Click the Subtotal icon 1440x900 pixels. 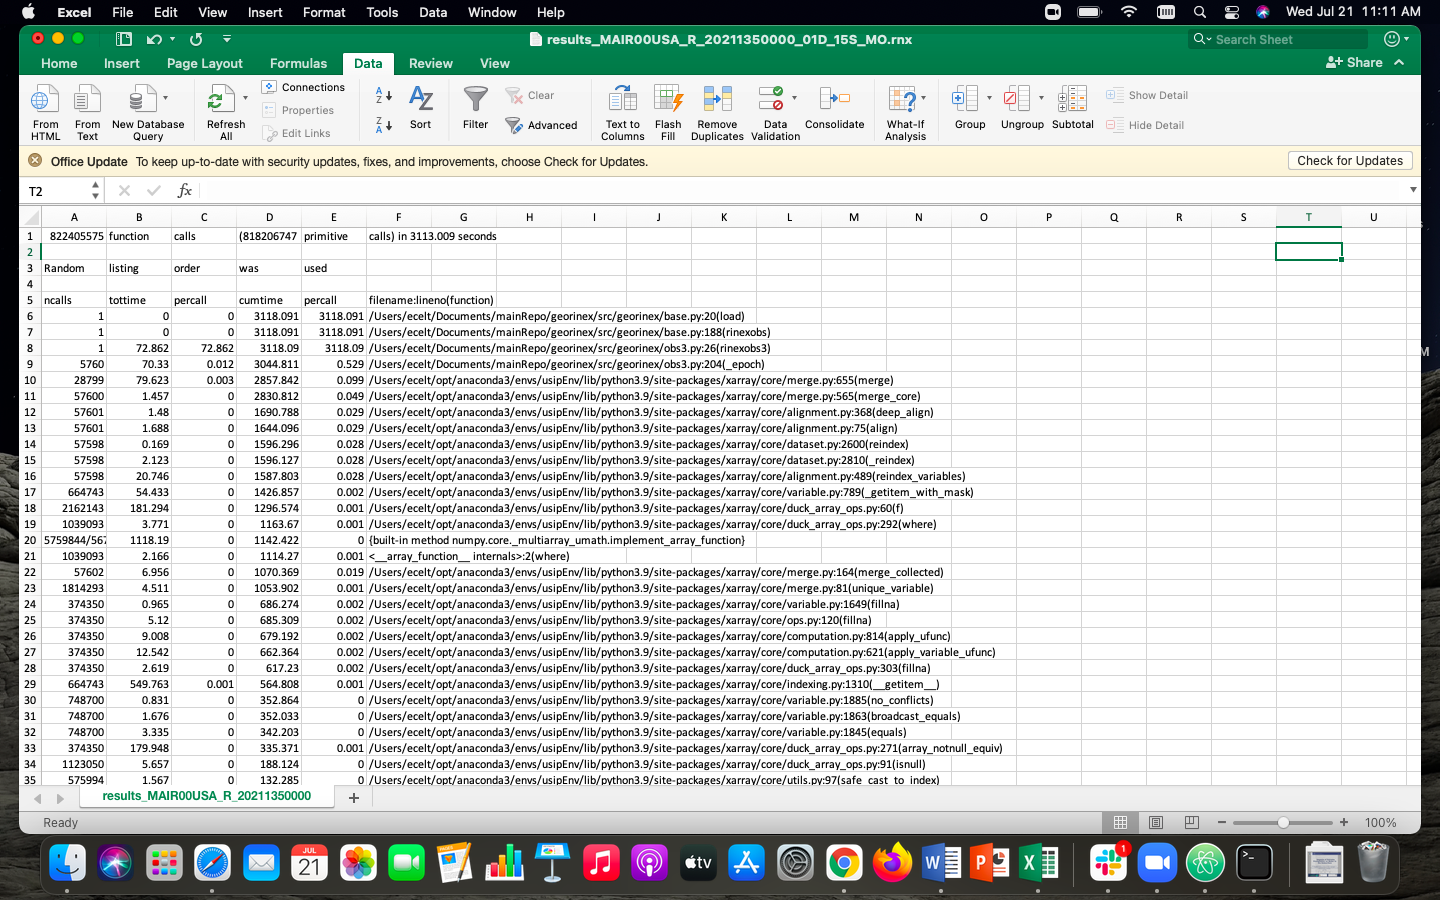(x=1073, y=108)
